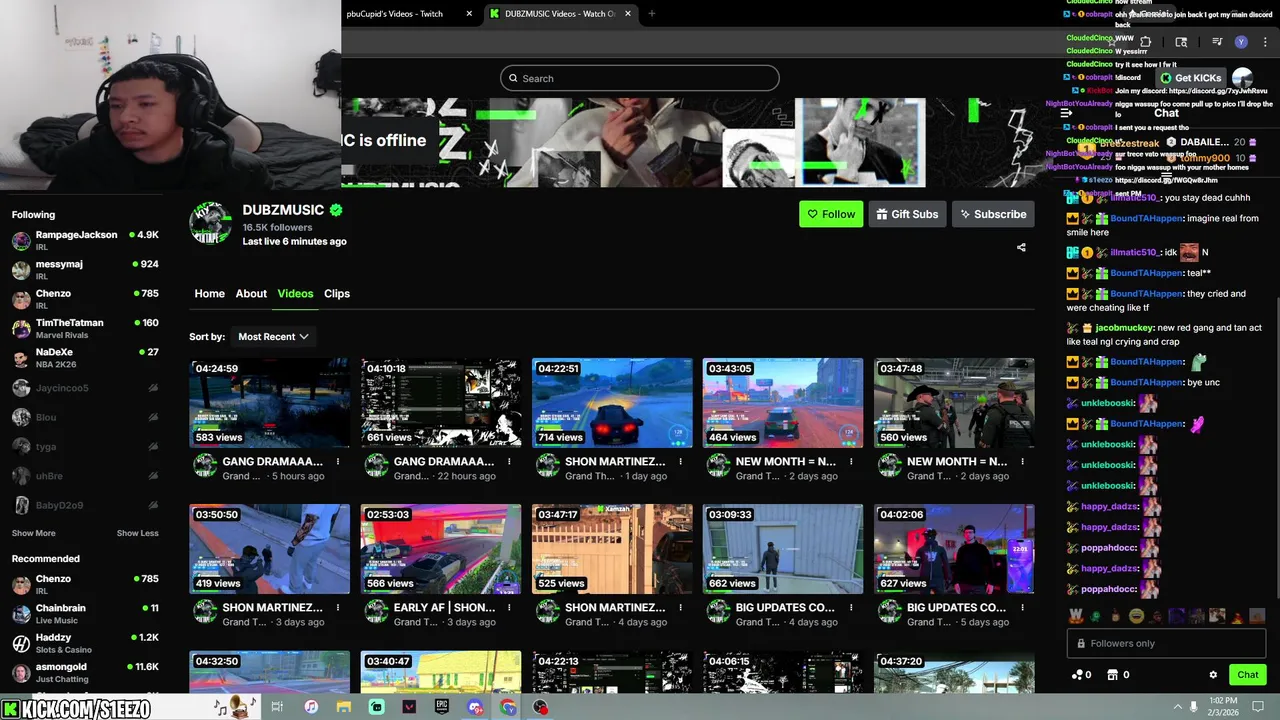Open the 03:09:33 video thumbnail
Screen dimensions: 1280x720
[783, 549]
